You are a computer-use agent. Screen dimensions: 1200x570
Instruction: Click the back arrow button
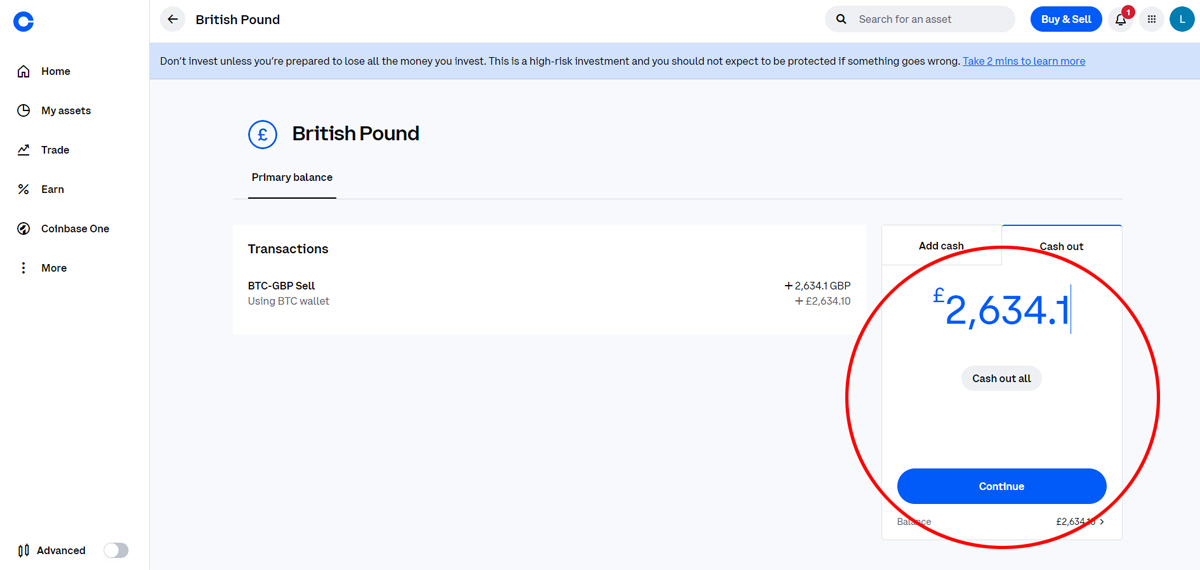coord(173,19)
